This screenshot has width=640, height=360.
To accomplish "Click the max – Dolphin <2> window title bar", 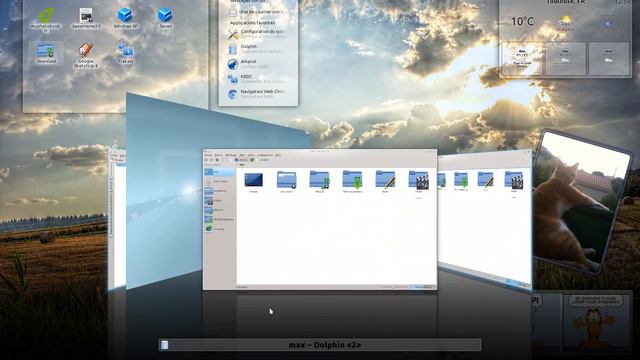I will pos(320,345).
